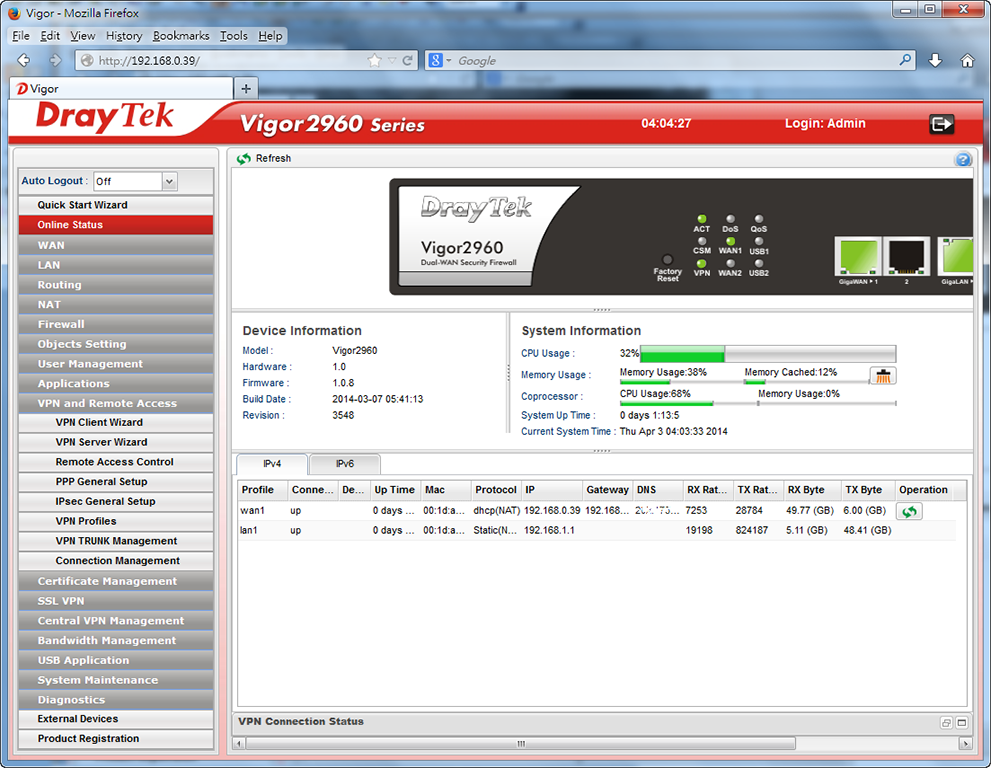Collapse the VPN and Remote Access section
The width and height of the screenshot is (991, 768).
[x=116, y=403]
